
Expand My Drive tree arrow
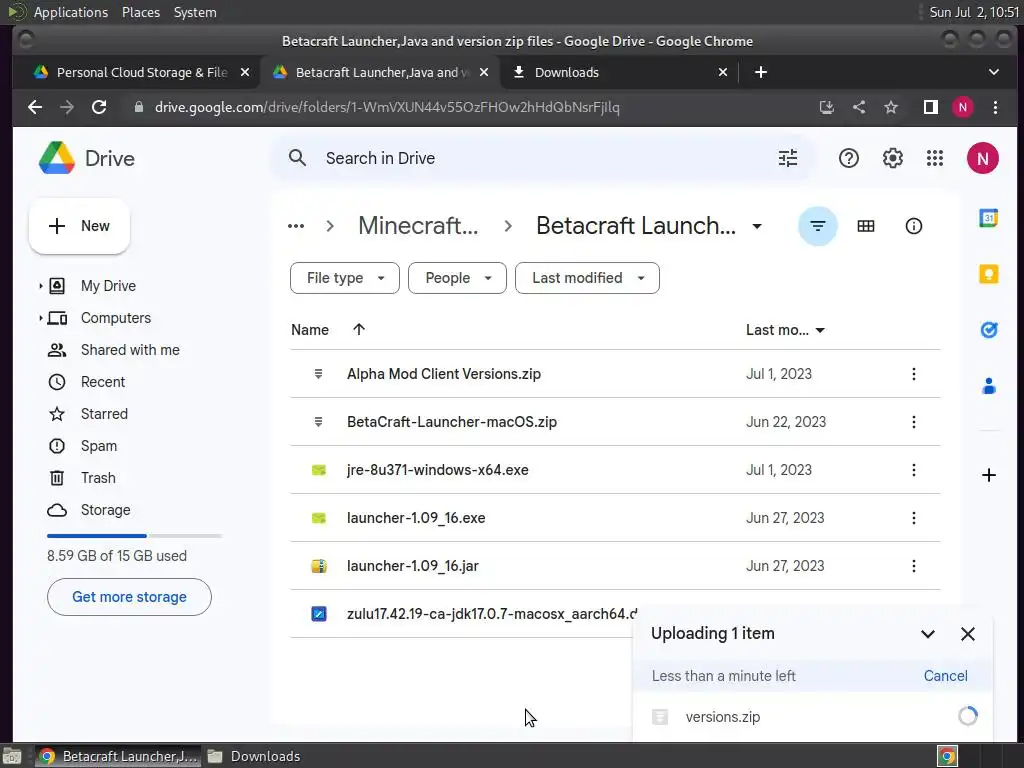click(x=40, y=286)
